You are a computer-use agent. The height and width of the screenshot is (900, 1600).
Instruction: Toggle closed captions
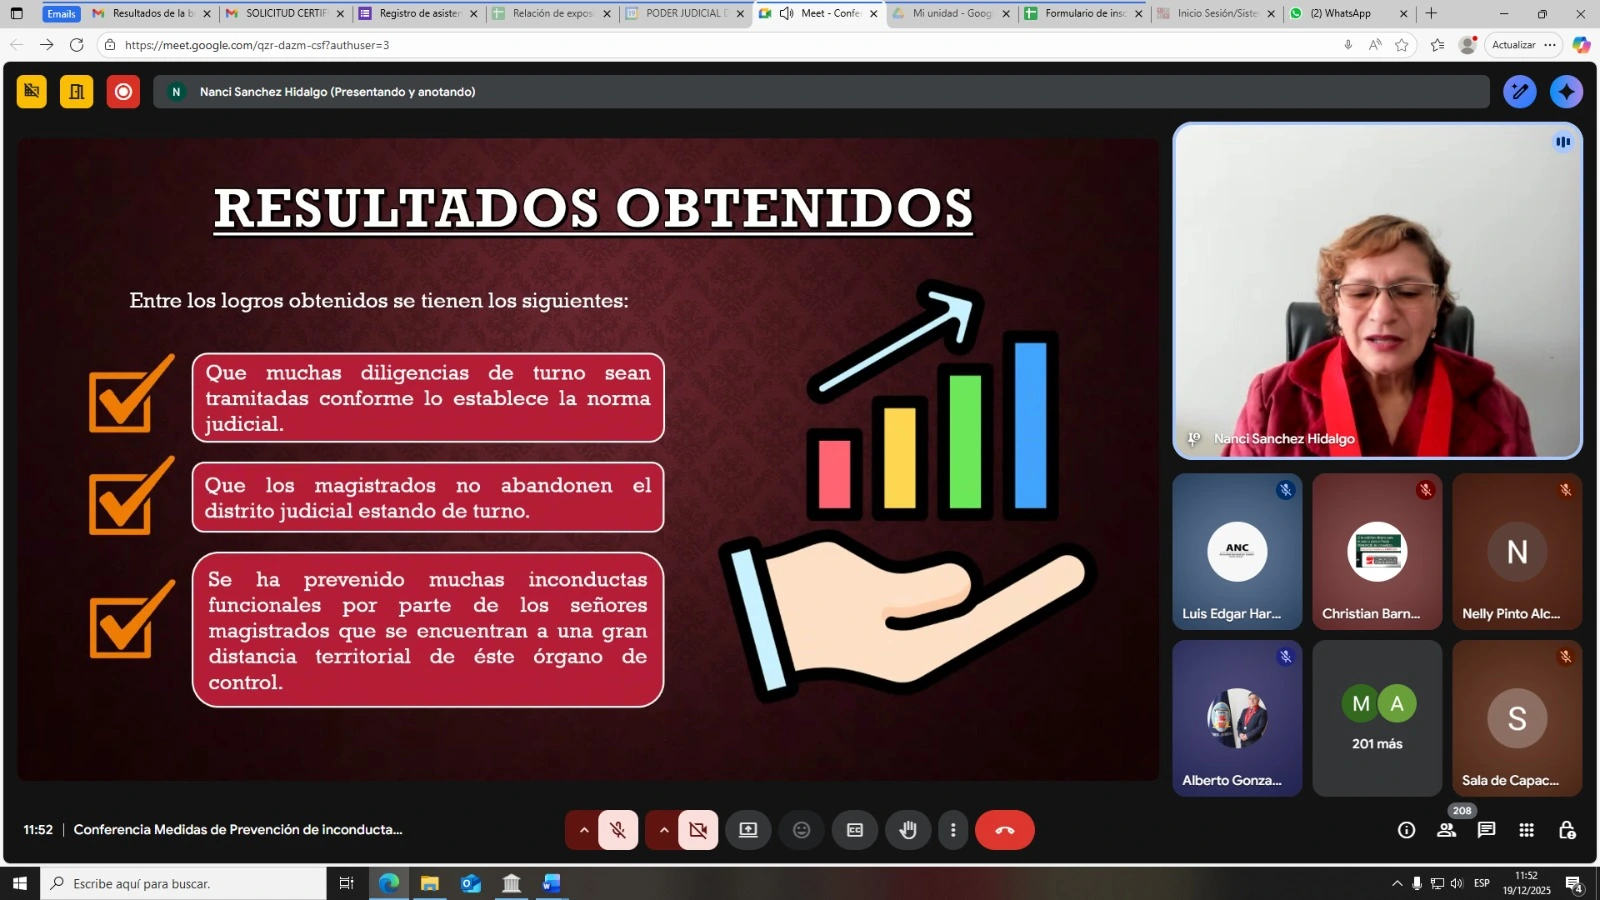pos(855,830)
